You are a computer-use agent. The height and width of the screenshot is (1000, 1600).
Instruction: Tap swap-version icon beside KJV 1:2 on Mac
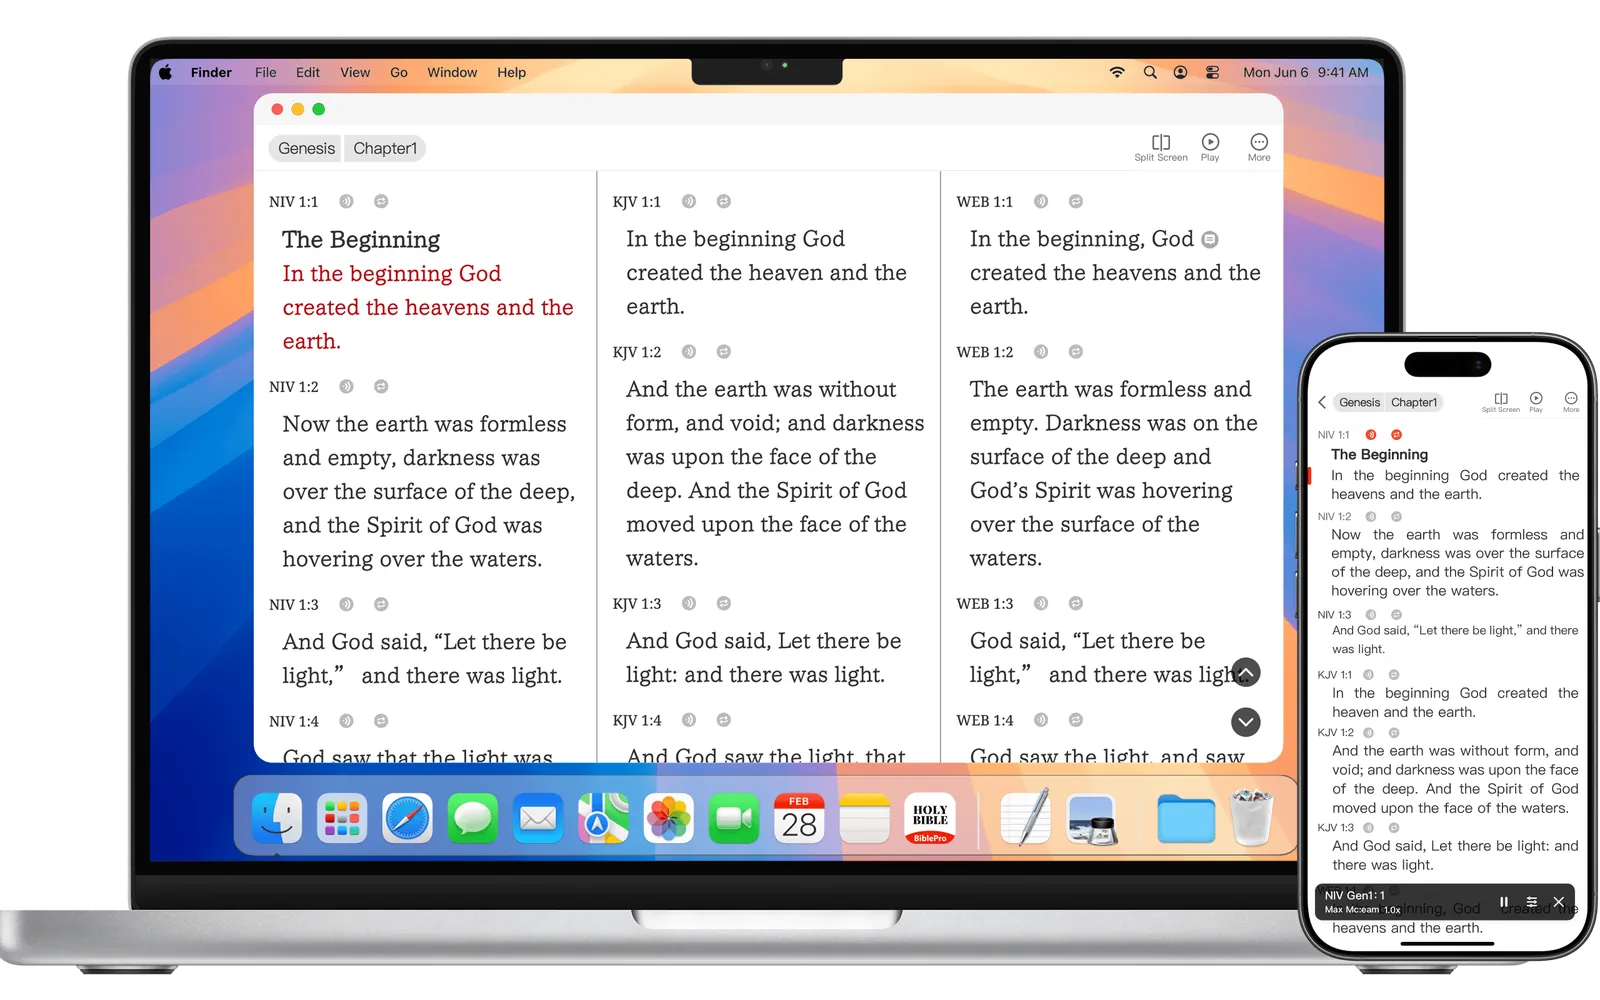point(724,352)
